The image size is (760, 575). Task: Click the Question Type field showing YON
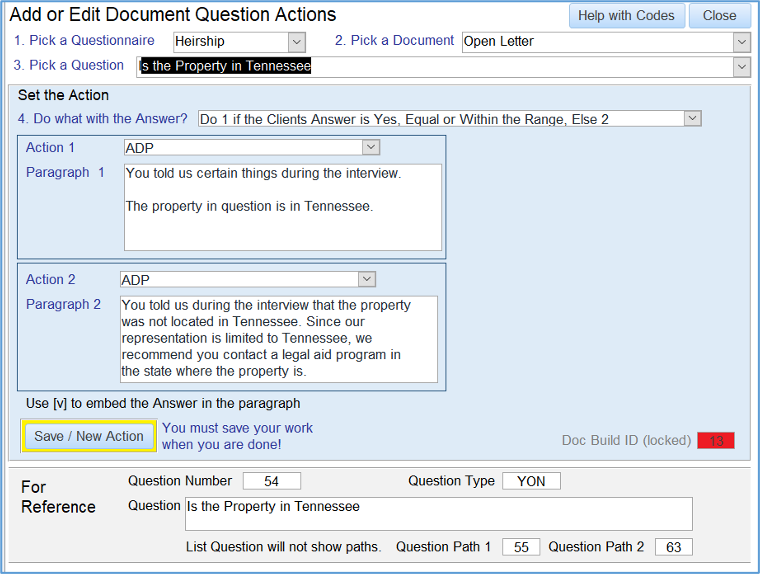coord(531,482)
